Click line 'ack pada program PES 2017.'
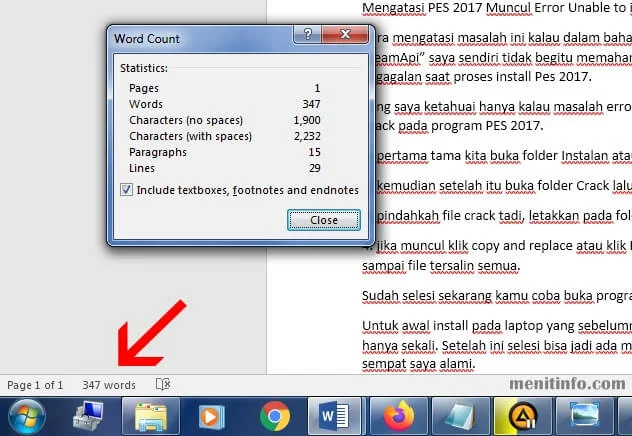 [459, 126]
